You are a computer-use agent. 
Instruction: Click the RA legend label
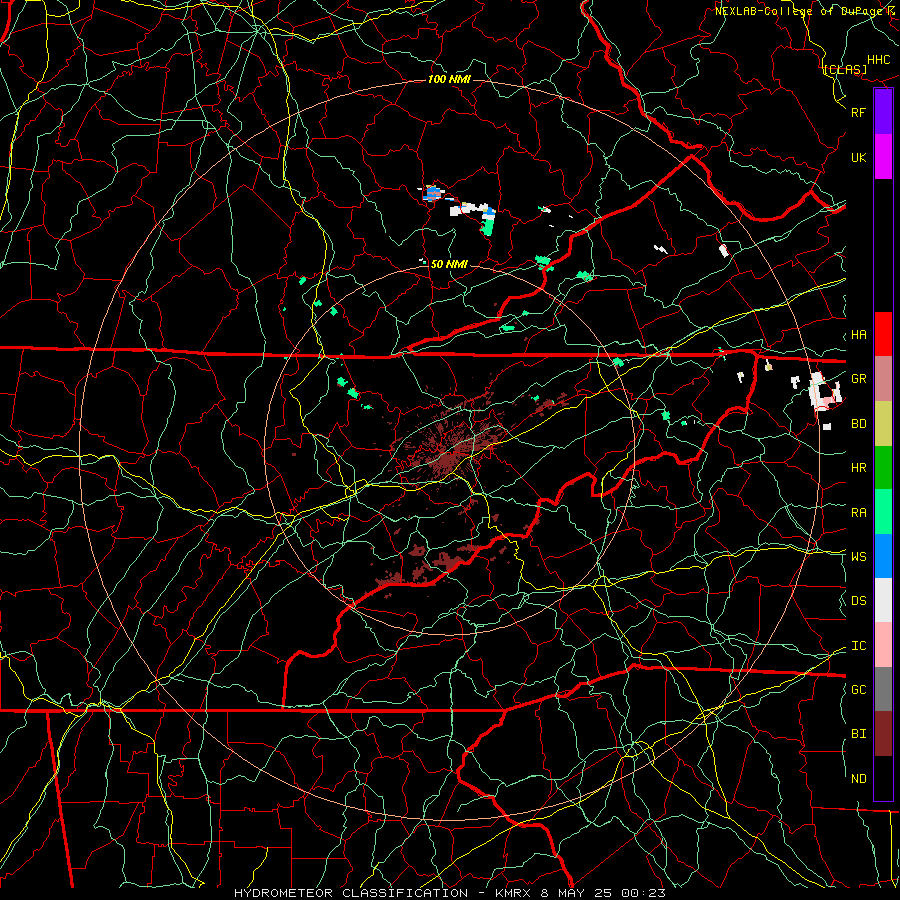(x=859, y=513)
